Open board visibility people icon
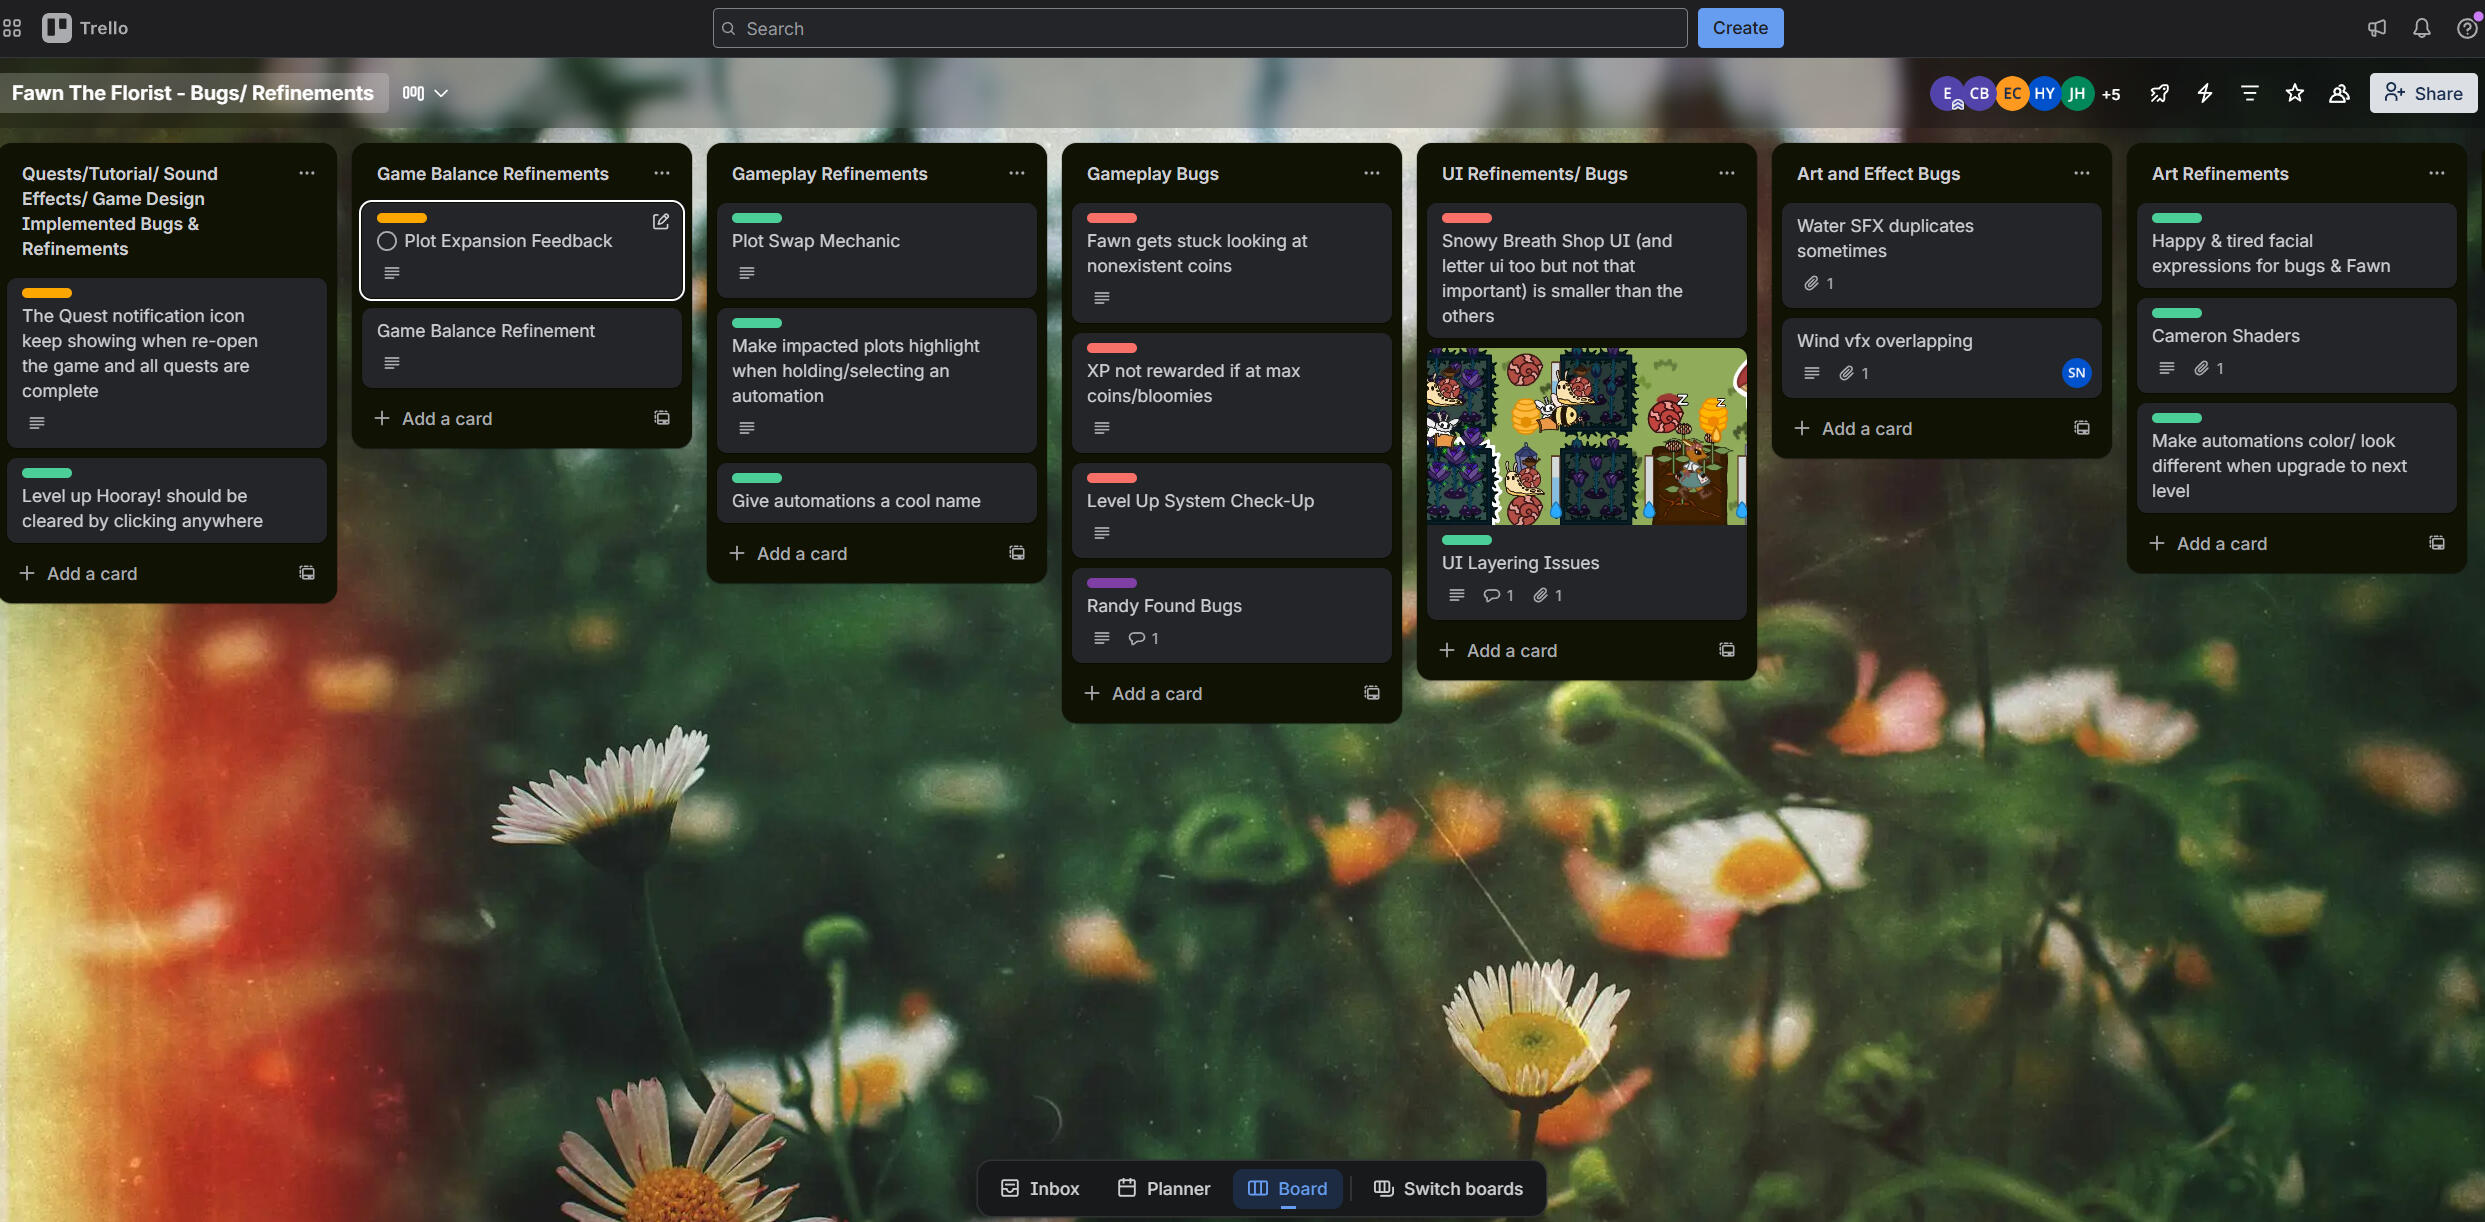The image size is (2485, 1222). 2339,93
